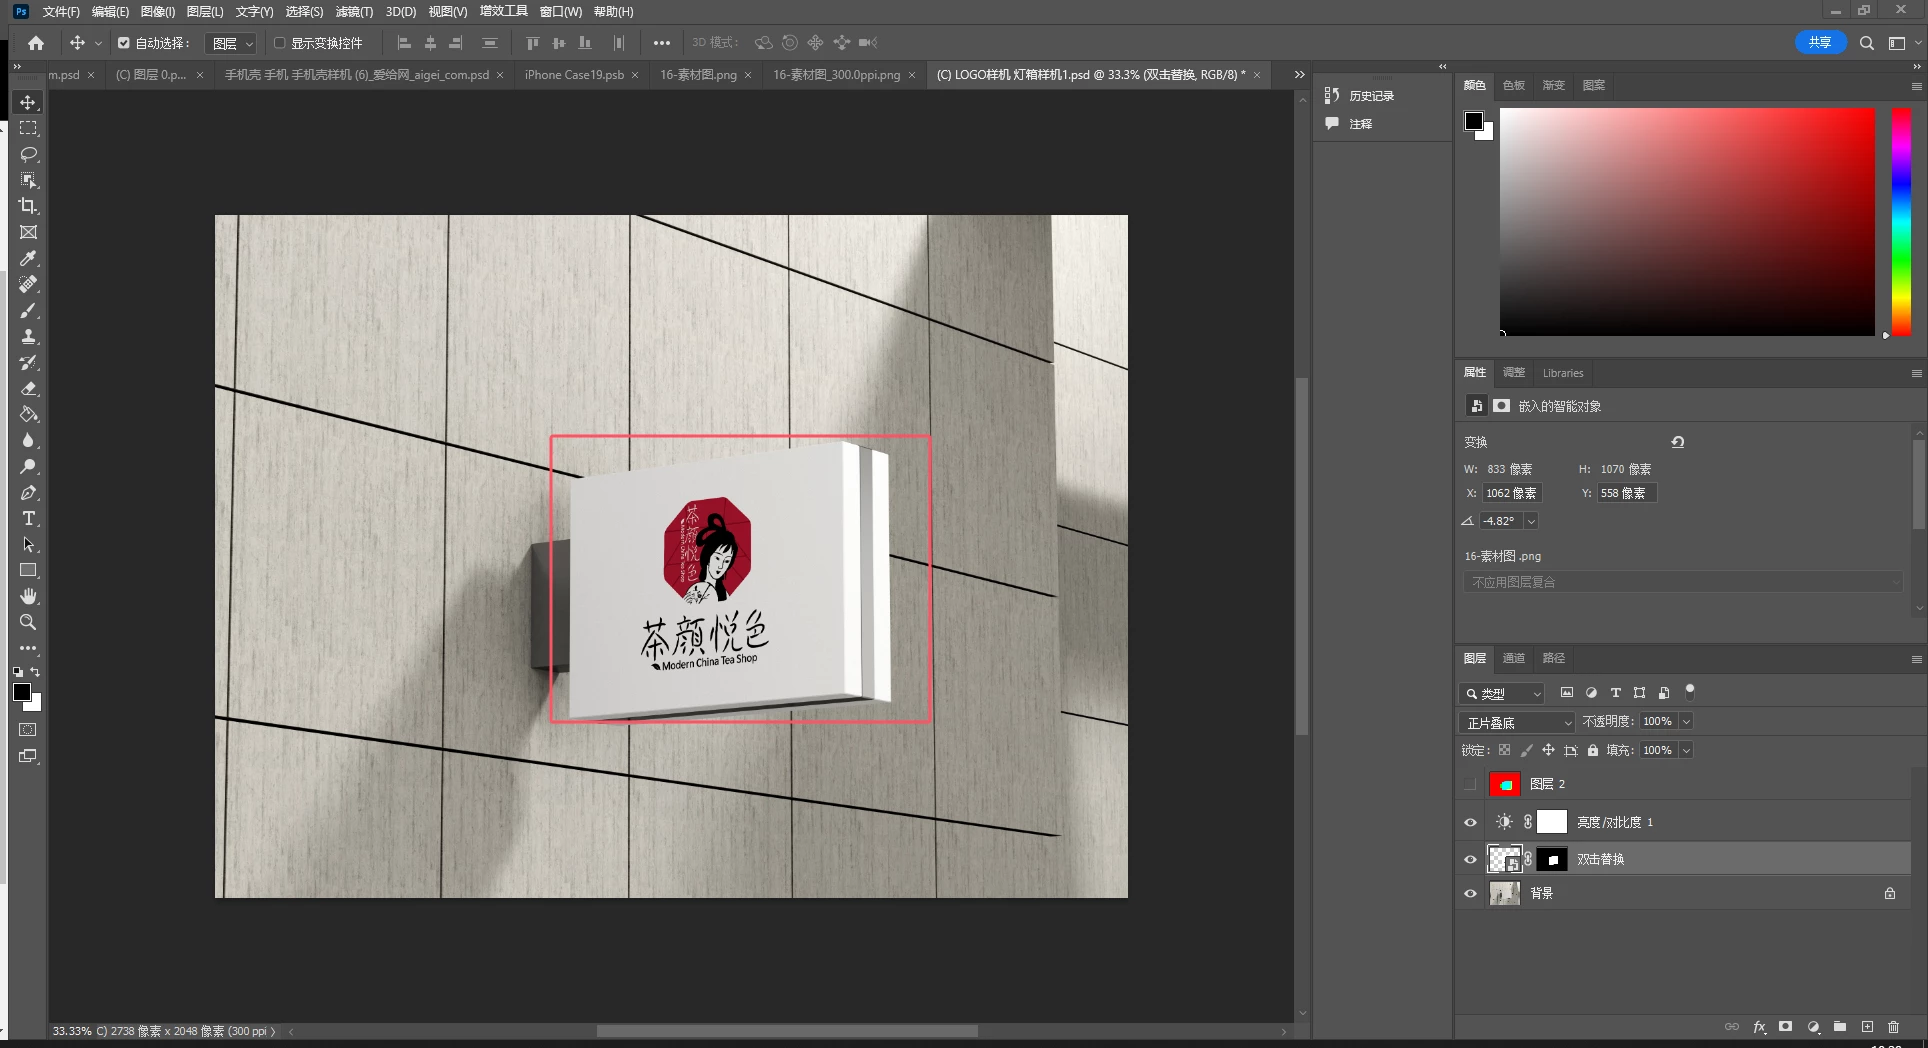Hide the 双击替换 layer
1928x1048 pixels.
[x=1470, y=859]
